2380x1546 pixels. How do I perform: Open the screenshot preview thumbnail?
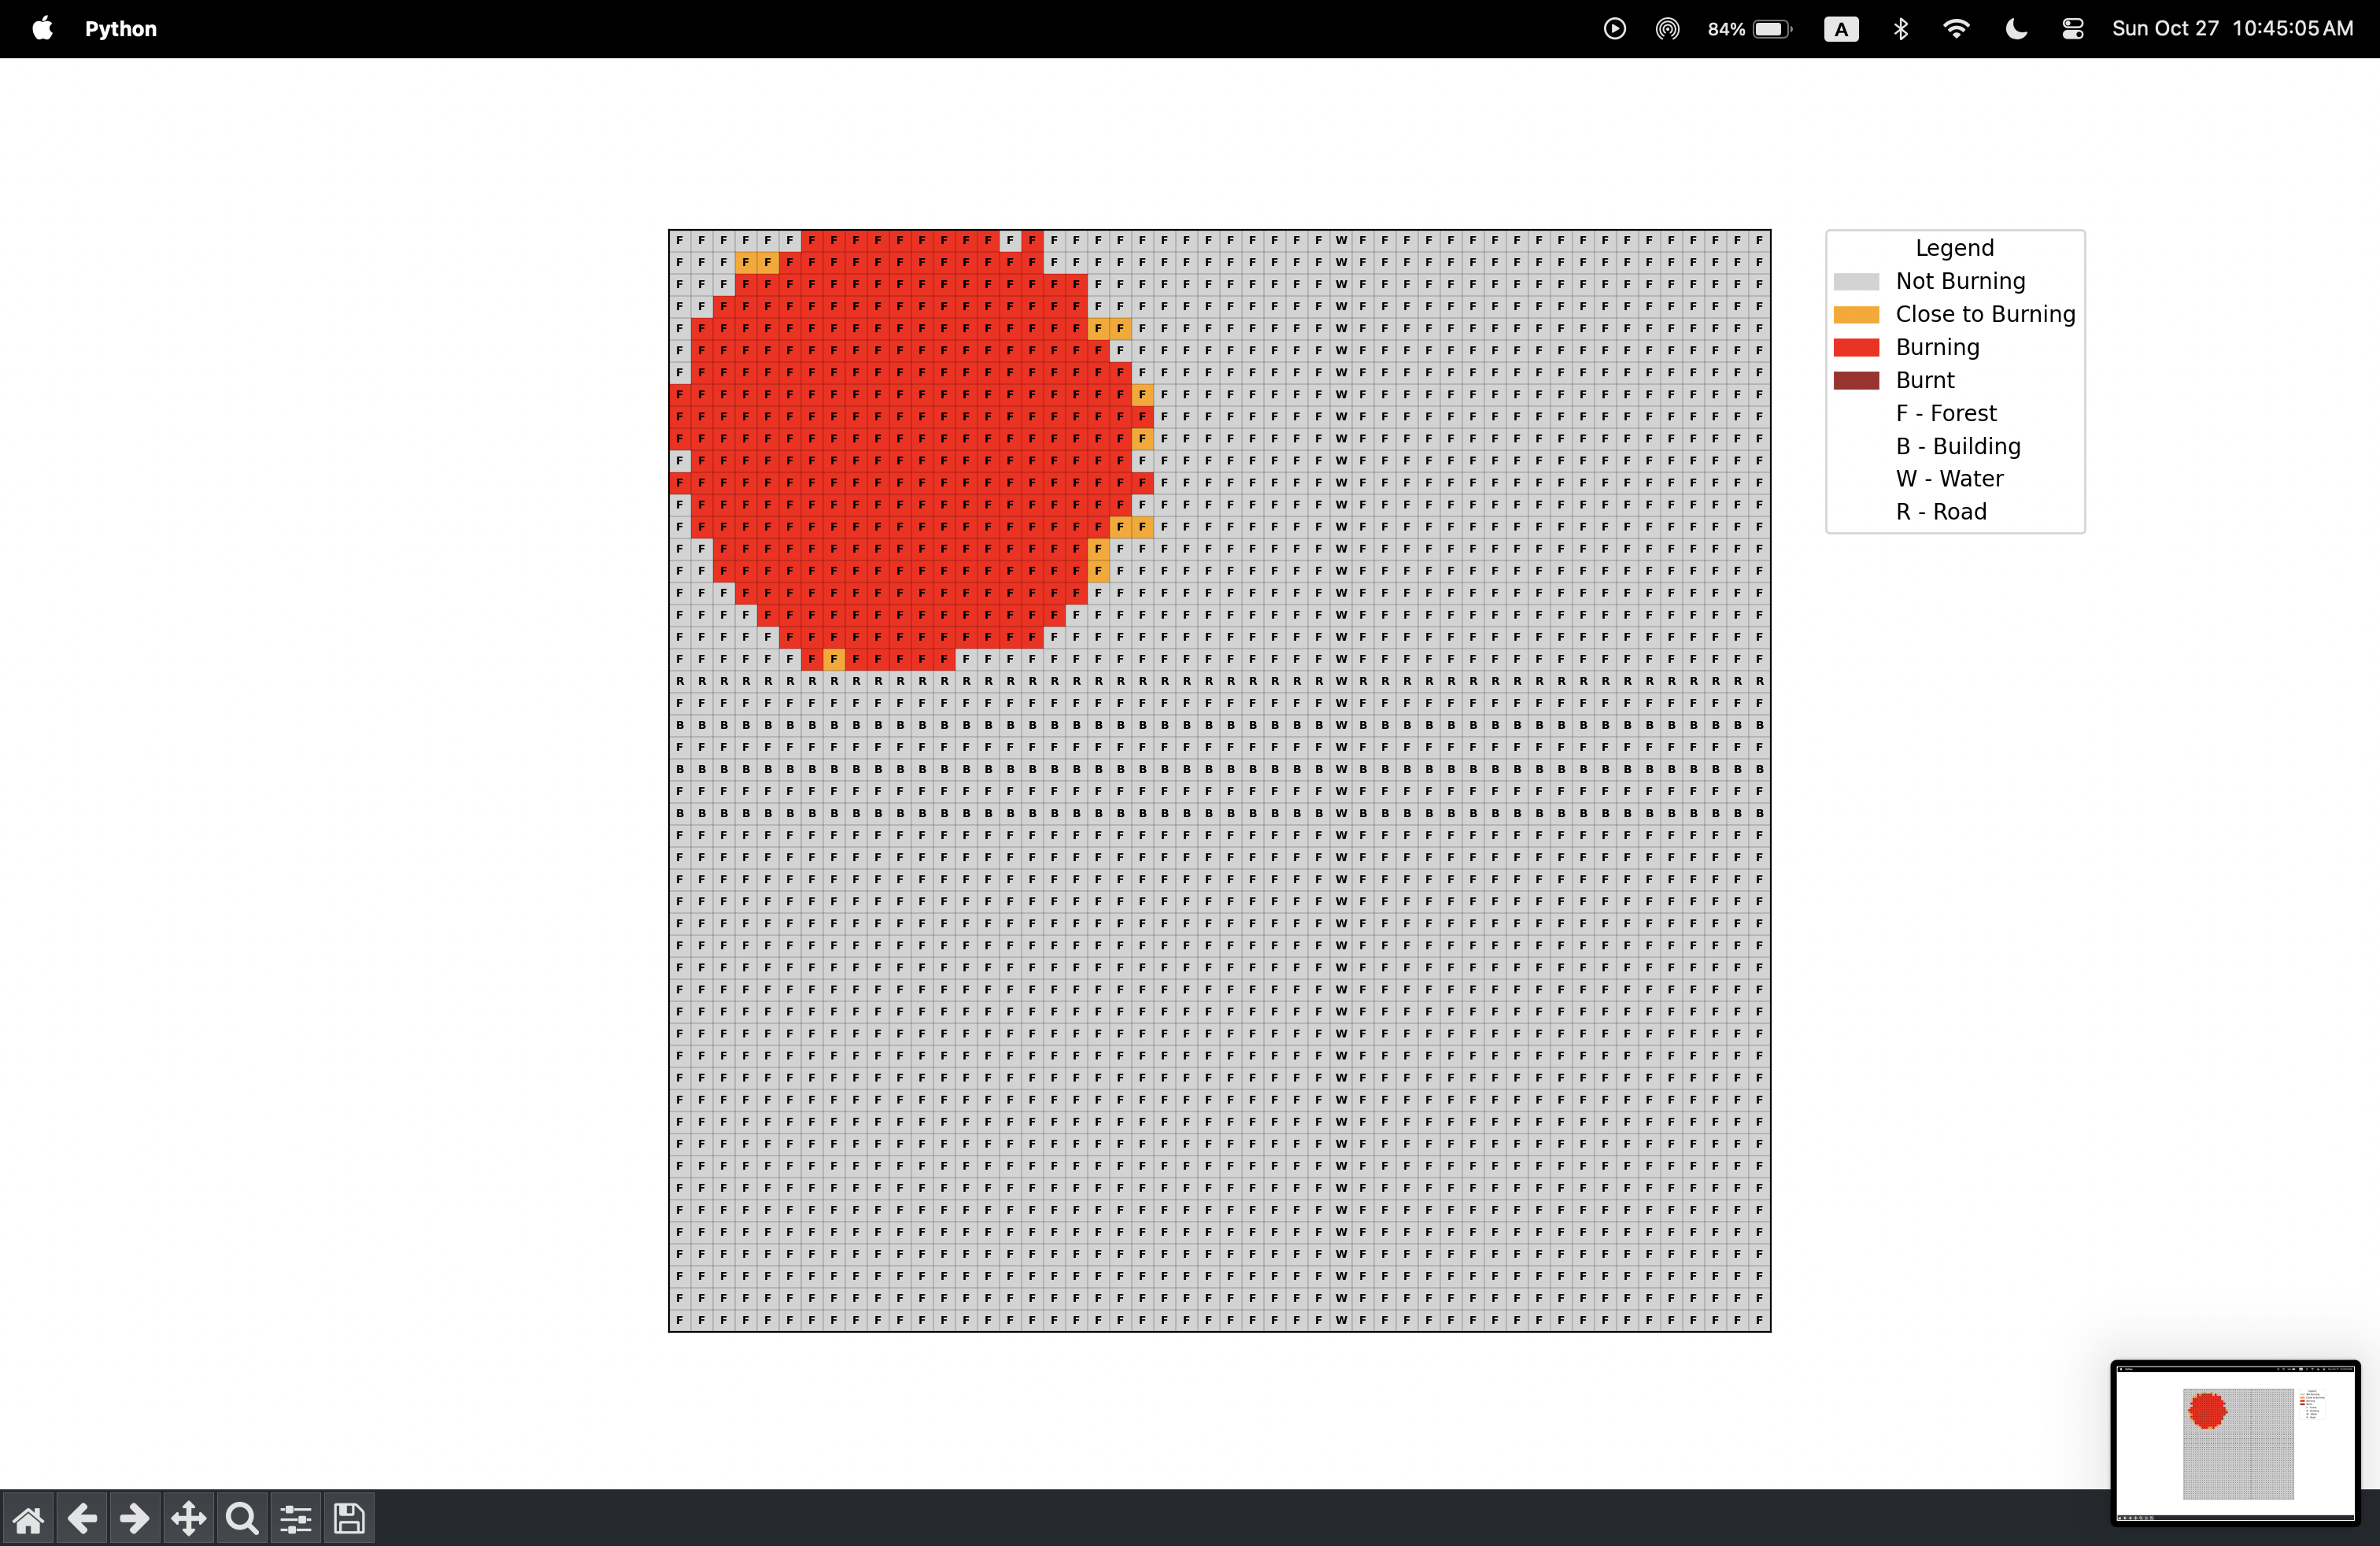[x=2235, y=1441]
